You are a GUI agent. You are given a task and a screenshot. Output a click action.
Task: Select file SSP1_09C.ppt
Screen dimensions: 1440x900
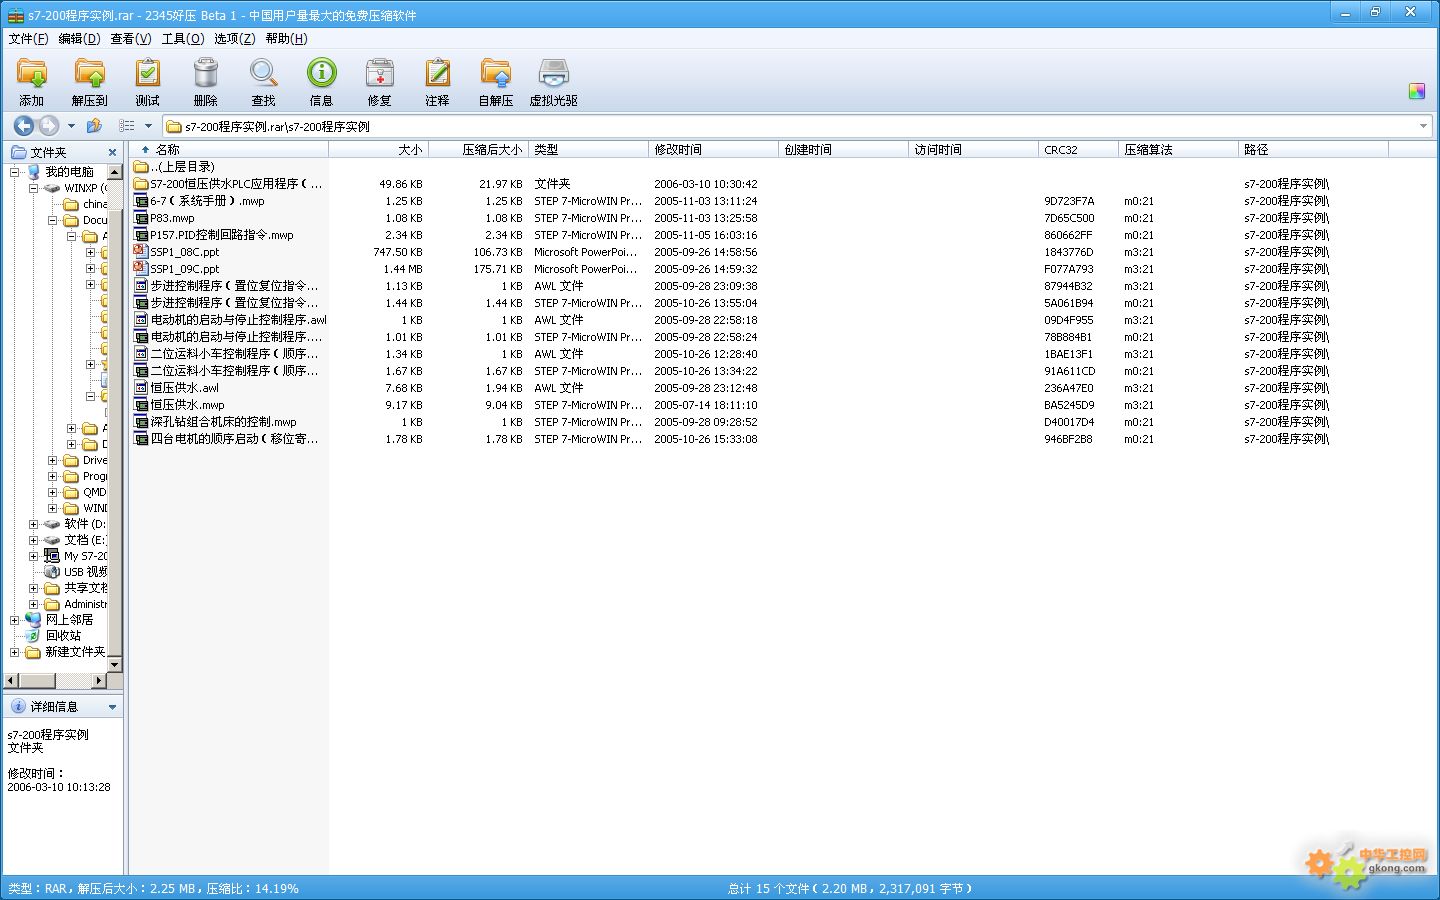[184, 269]
